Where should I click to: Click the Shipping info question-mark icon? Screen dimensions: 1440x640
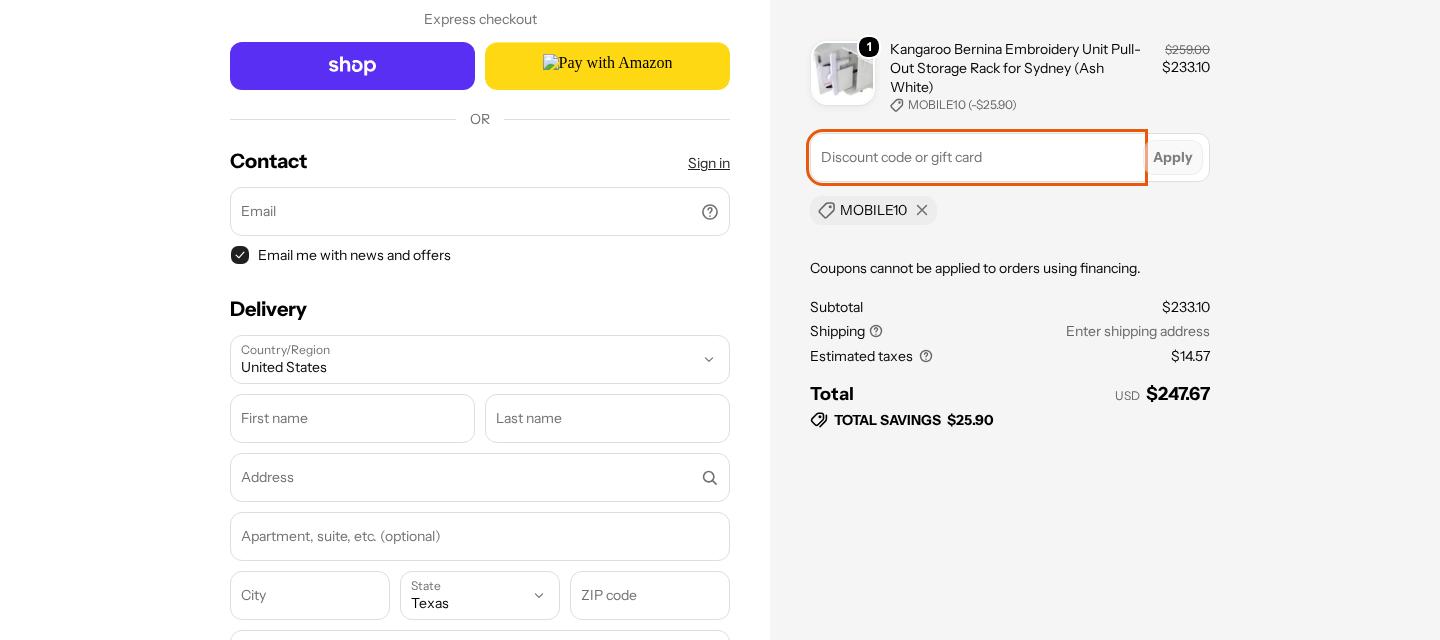tap(876, 331)
